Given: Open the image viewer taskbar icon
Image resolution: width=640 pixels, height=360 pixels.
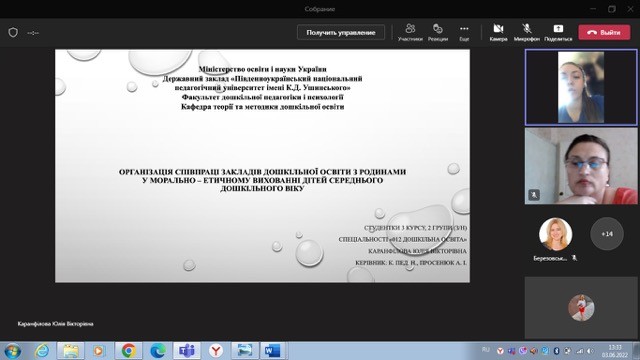Looking at the screenshot, I should 245,351.
